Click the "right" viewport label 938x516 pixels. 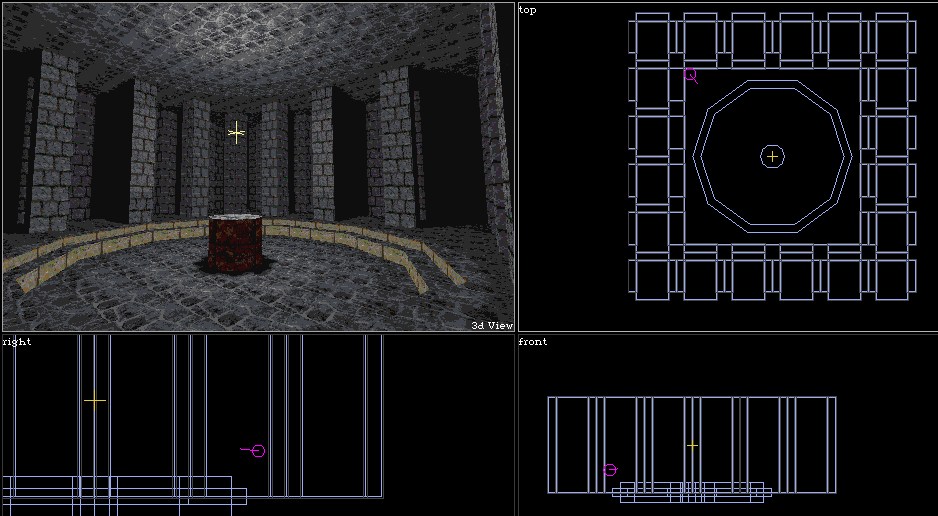[17, 341]
